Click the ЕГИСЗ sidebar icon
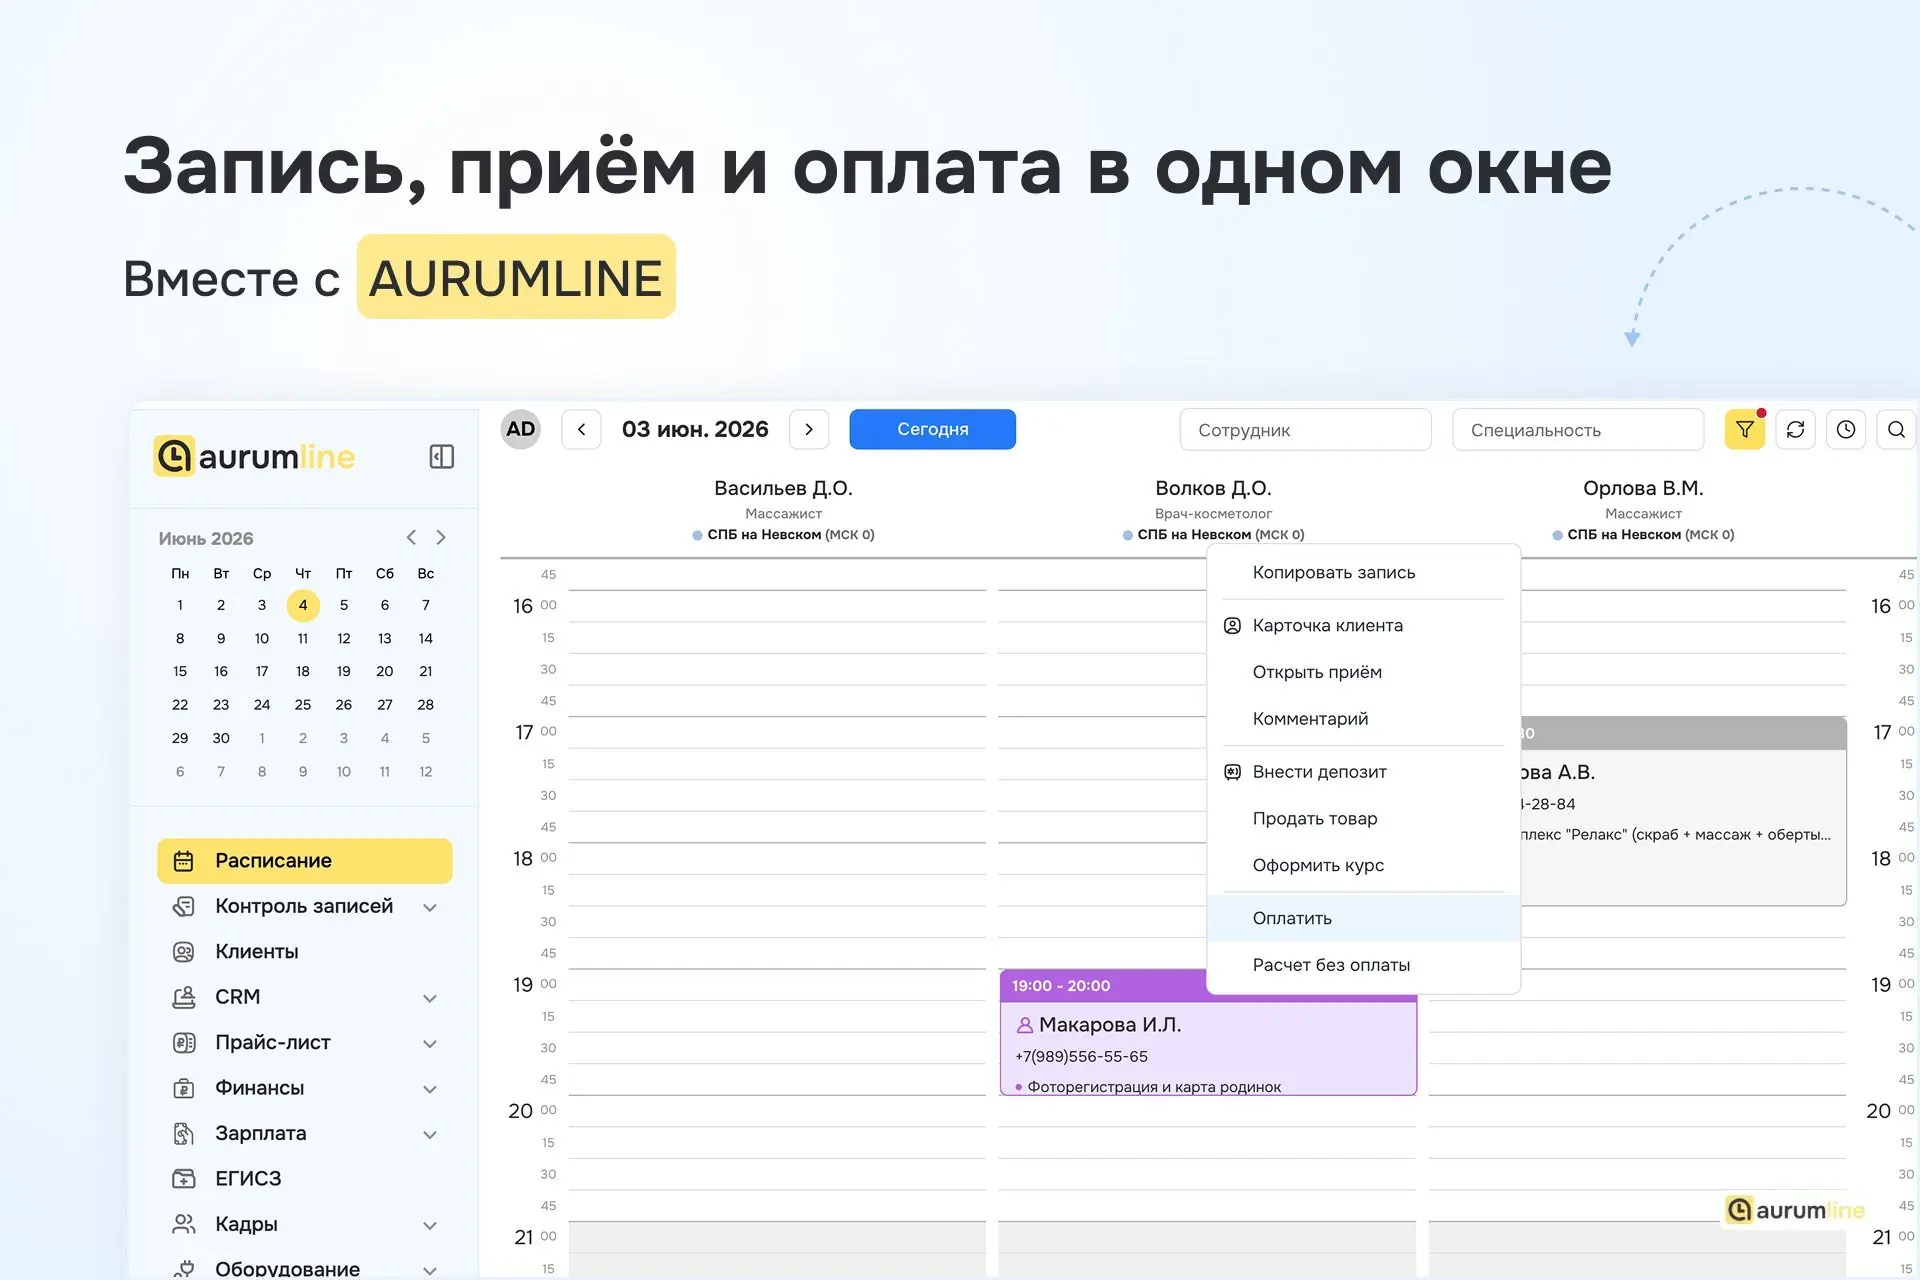 (x=183, y=1179)
